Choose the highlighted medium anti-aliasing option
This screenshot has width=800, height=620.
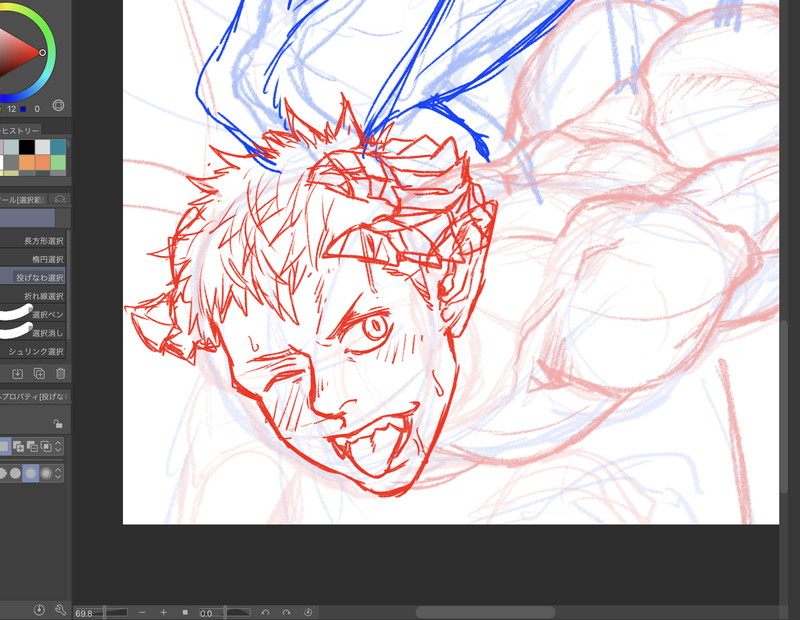(31, 473)
